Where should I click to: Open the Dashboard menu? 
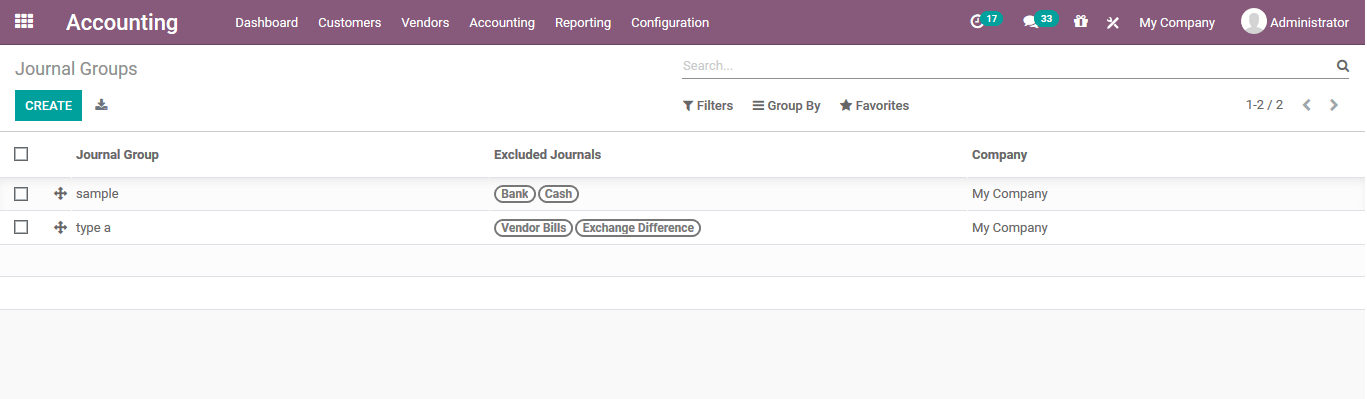267,22
